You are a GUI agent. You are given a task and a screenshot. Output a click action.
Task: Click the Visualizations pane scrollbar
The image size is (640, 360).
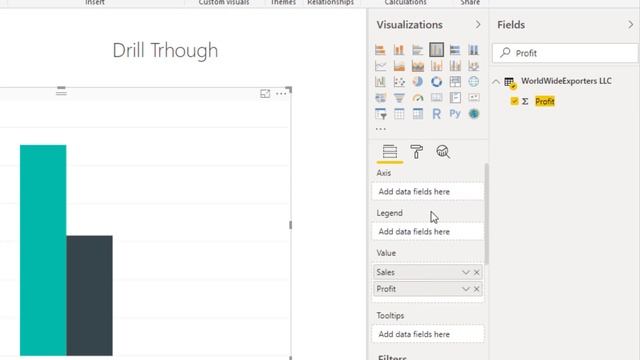pyautogui.click(x=486, y=213)
